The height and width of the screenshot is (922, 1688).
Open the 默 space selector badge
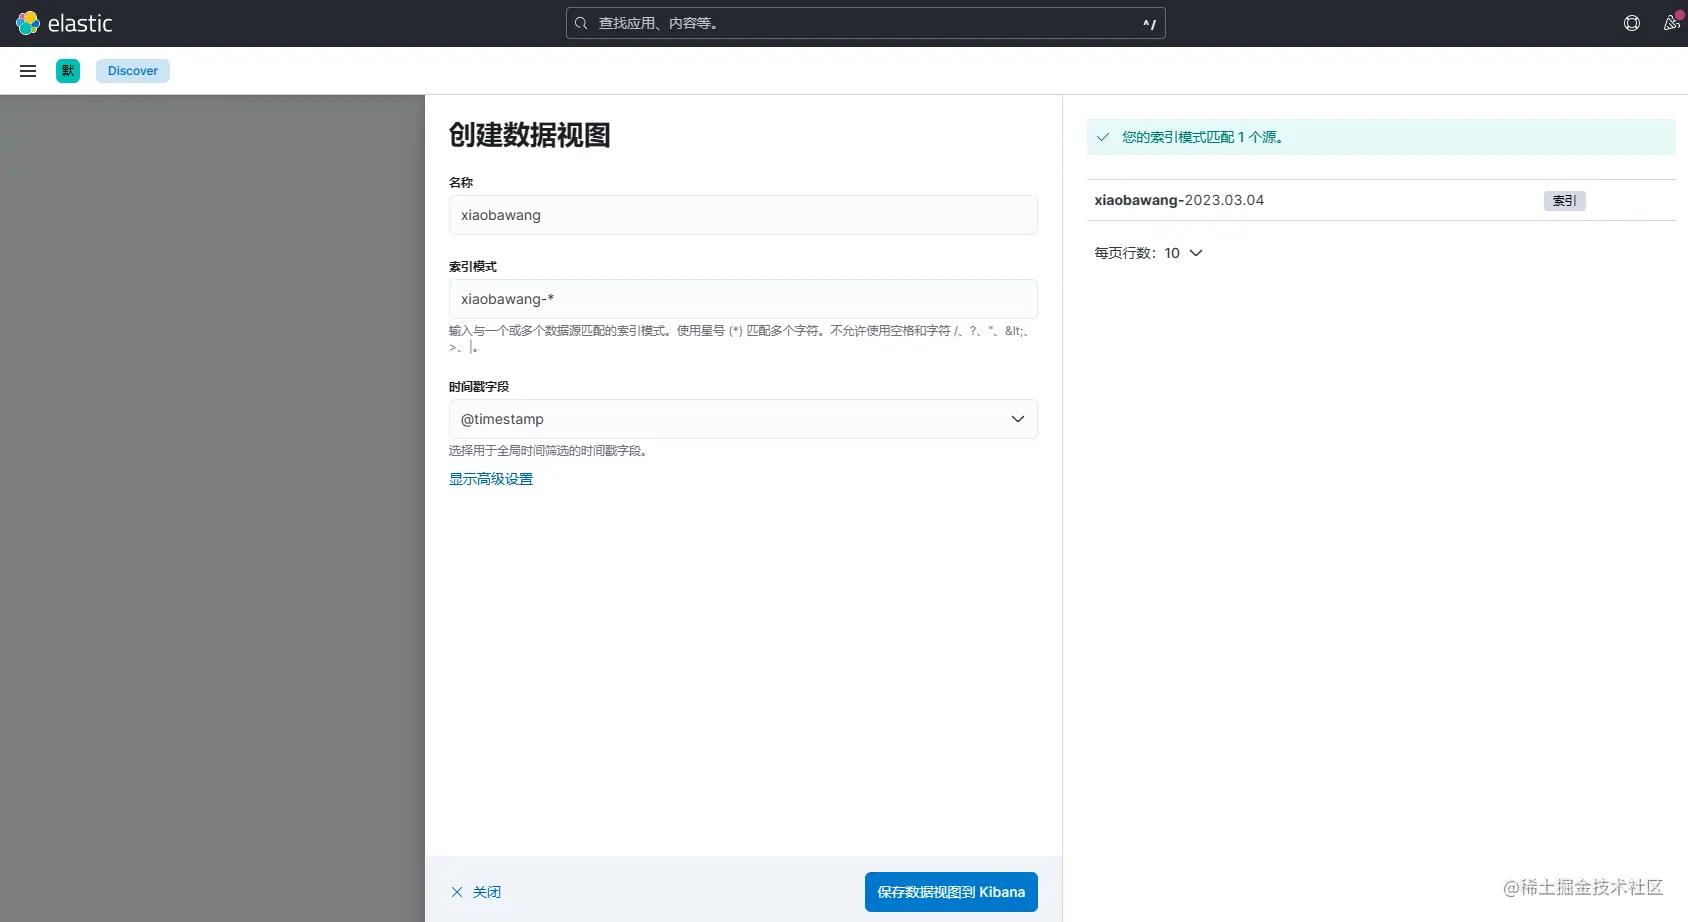(67, 70)
